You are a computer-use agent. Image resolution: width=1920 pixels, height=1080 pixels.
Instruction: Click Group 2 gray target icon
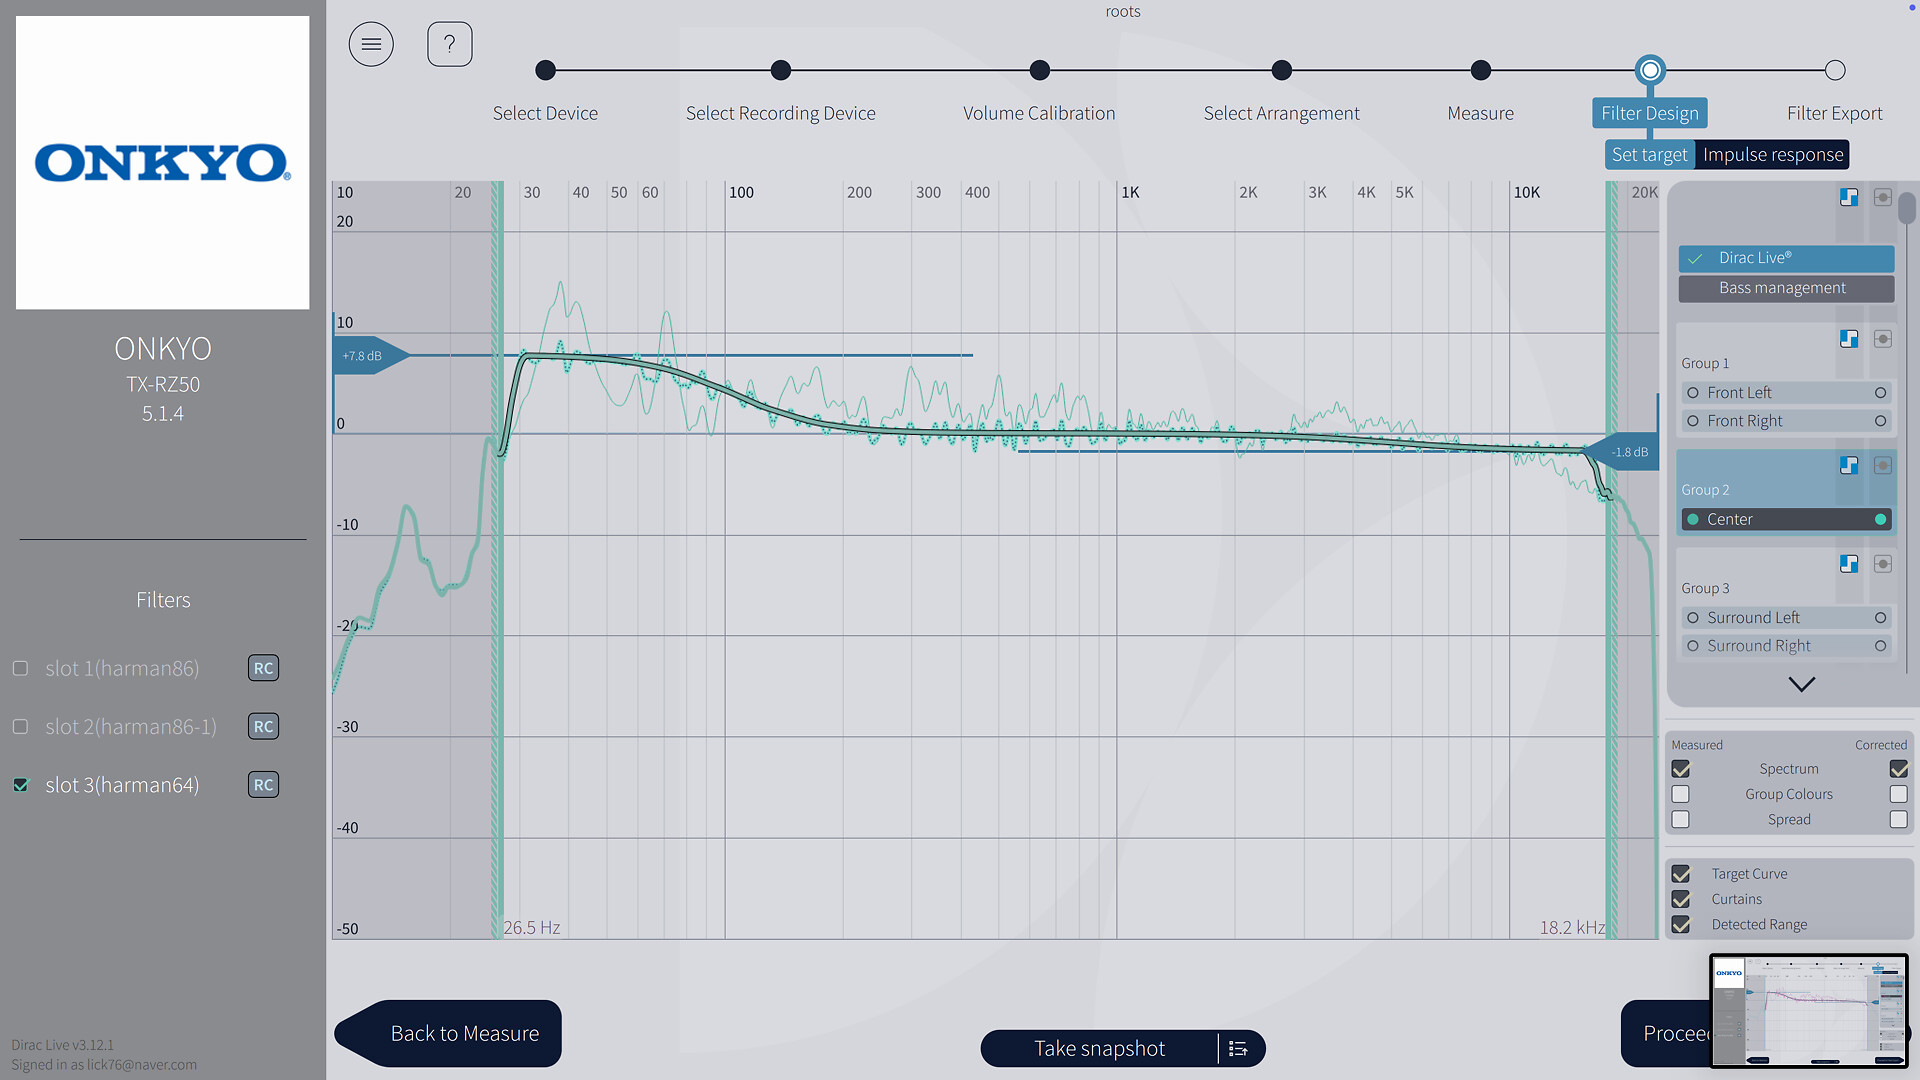click(x=1882, y=465)
